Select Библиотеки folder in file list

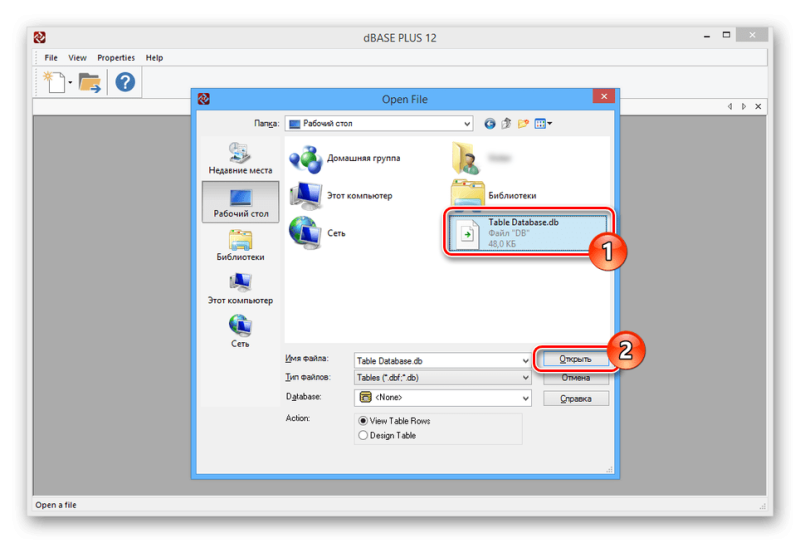(x=494, y=193)
